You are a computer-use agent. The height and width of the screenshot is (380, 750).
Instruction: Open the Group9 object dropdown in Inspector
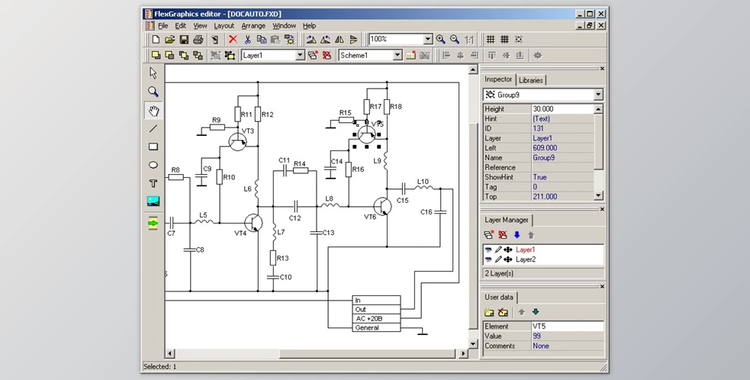598,95
